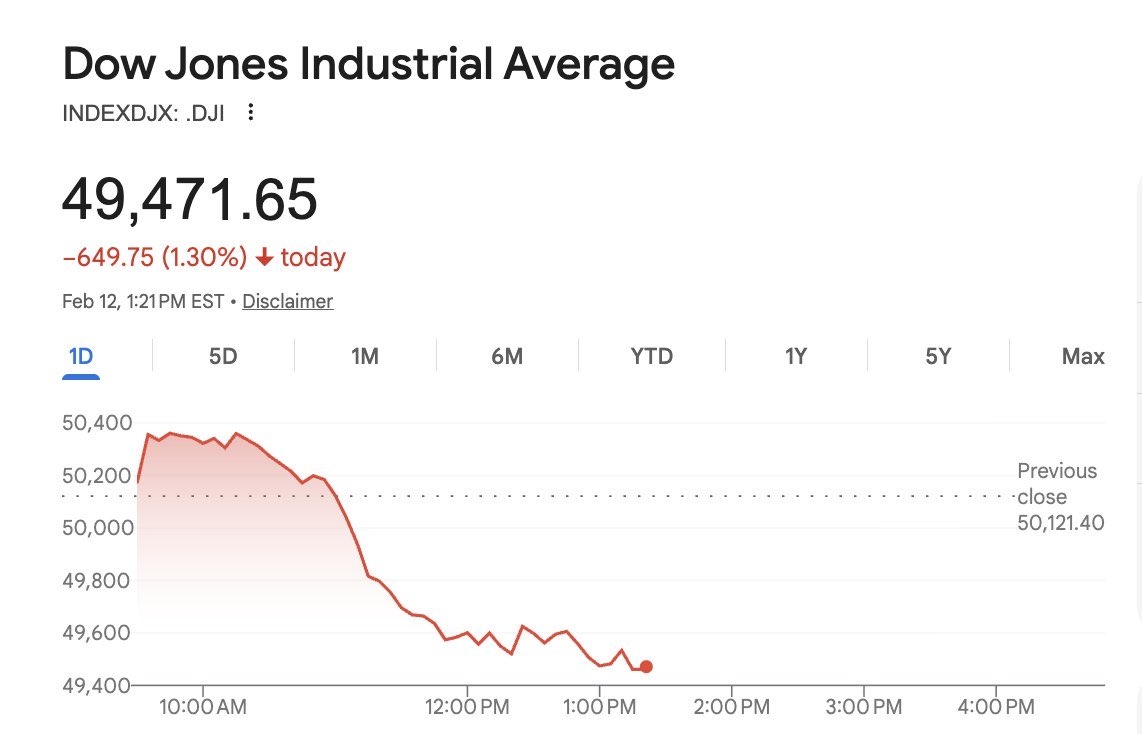Show the Max history range
1142x734 pixels.
coord(1083,356)
